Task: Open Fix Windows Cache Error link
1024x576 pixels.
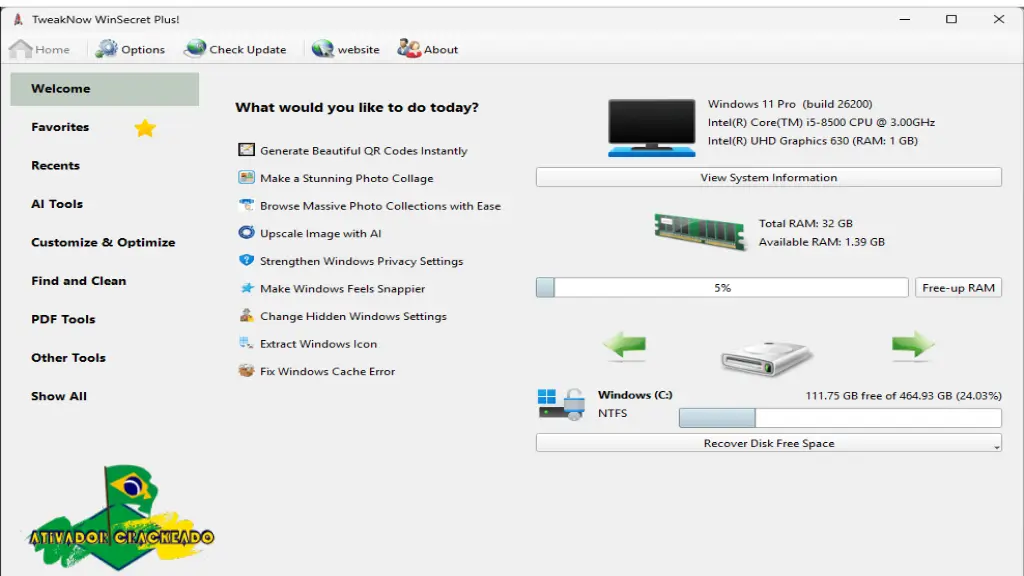Action: tap(327, 371)
